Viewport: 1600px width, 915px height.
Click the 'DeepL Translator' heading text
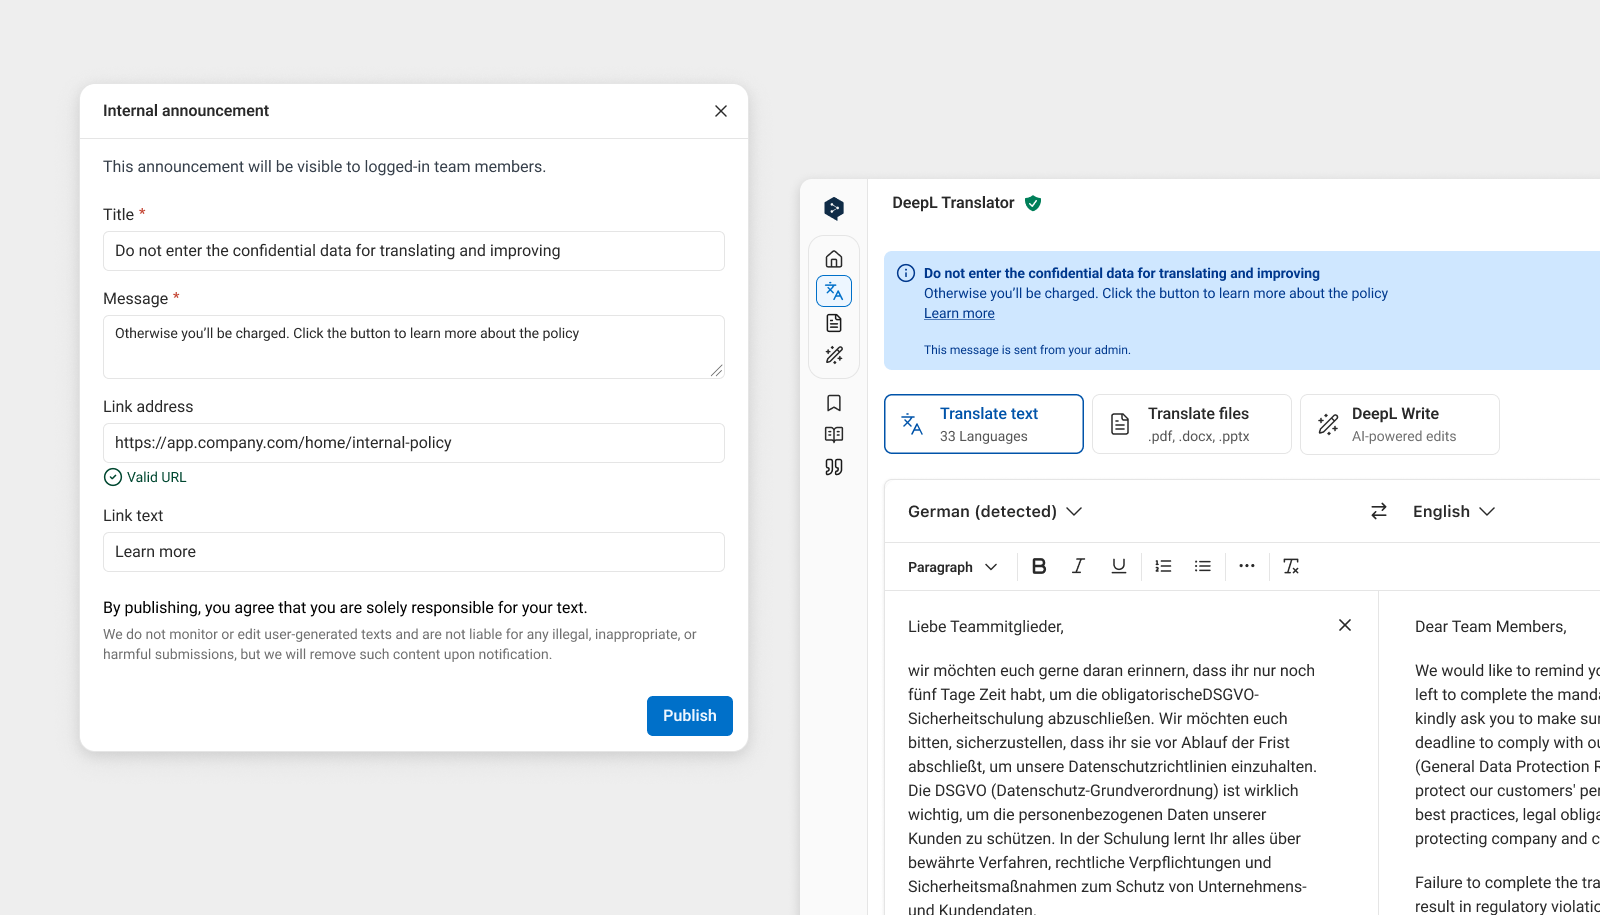coord(953,203)
